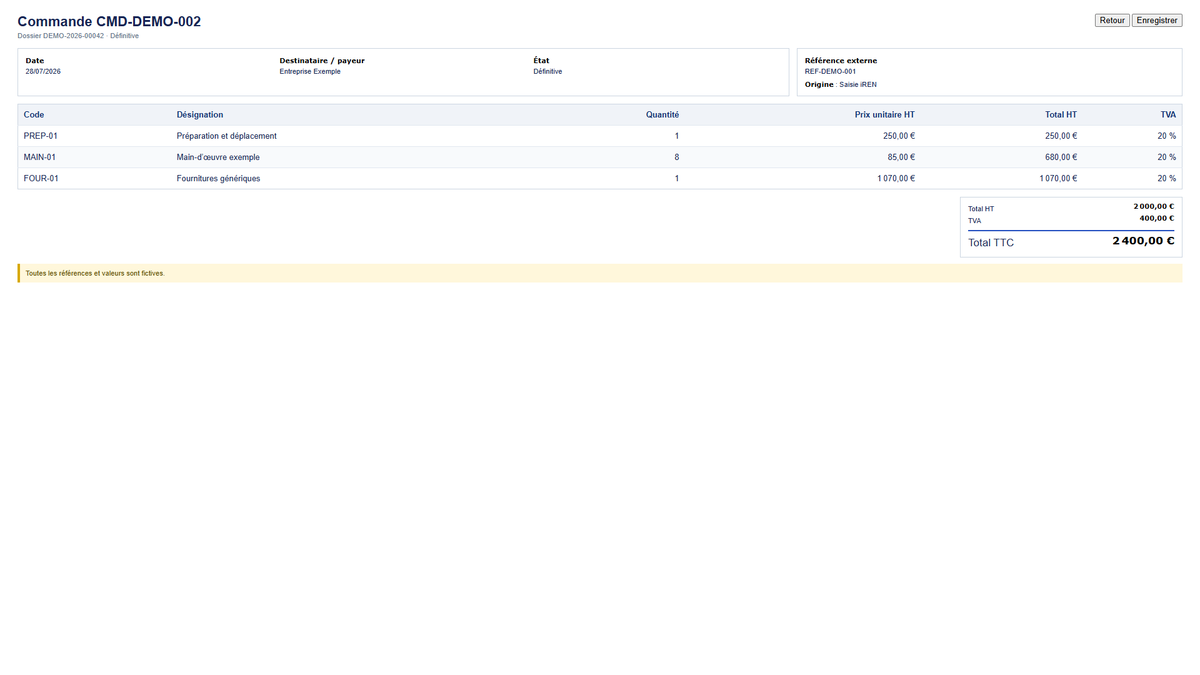Click the Quantité column header

[x=662, y=115]
